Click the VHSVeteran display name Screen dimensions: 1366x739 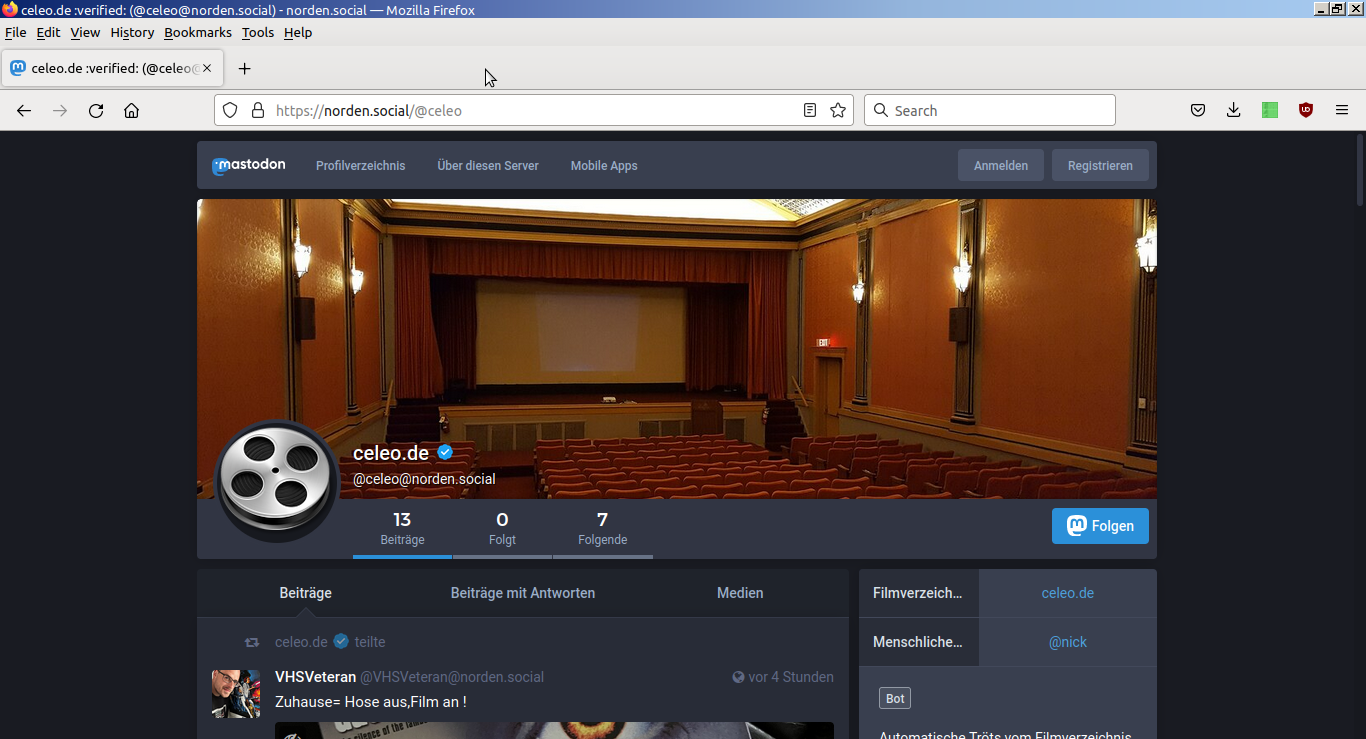point(315,677)
